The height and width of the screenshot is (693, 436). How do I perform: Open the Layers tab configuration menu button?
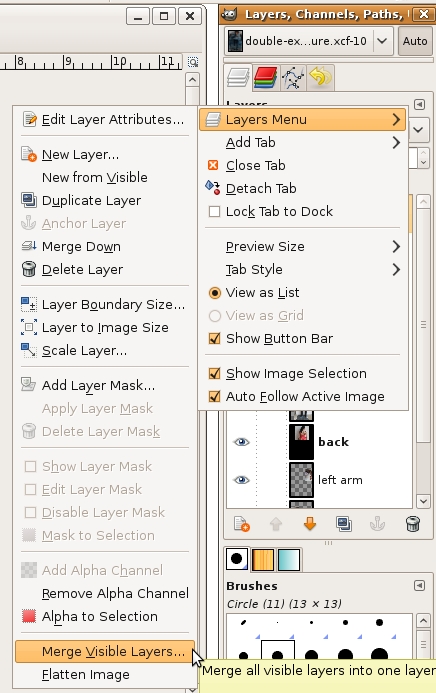pos(419,104)
